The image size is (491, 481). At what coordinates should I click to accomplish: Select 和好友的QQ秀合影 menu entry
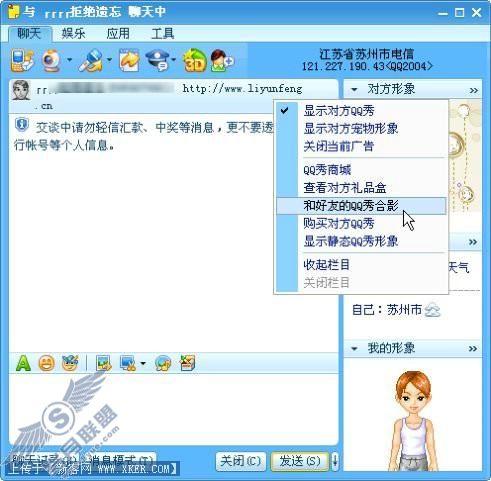[361, 206]
